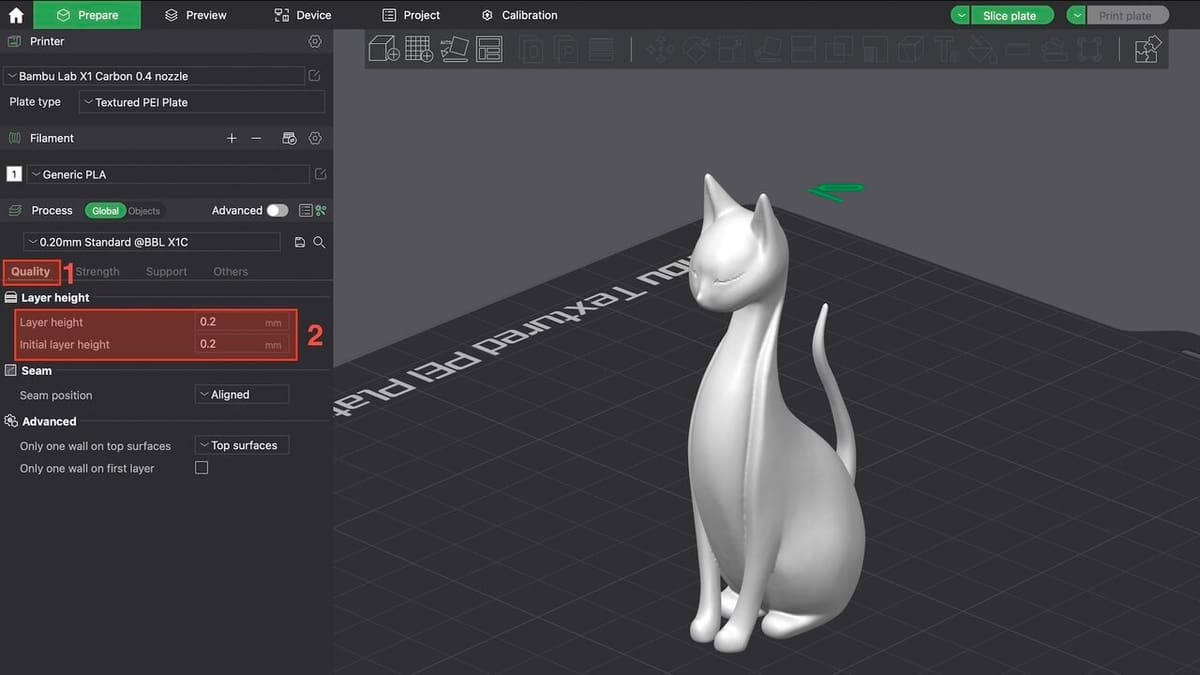Switch to the Device tab

(x=303, y=15)
